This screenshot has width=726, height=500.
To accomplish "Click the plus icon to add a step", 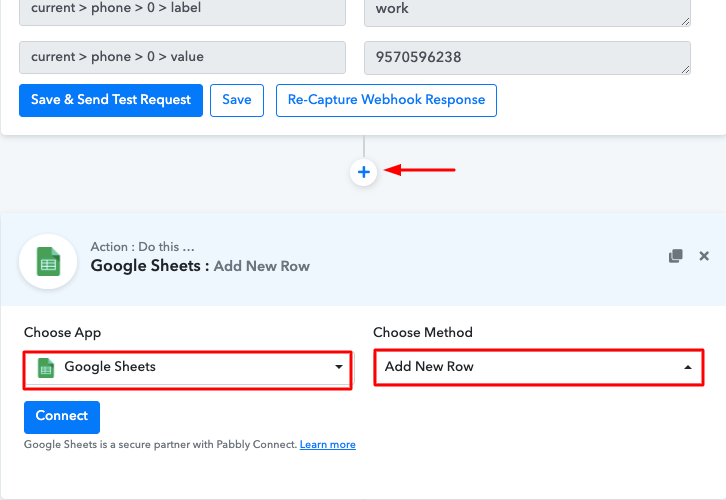I will [x=363, y=172].
